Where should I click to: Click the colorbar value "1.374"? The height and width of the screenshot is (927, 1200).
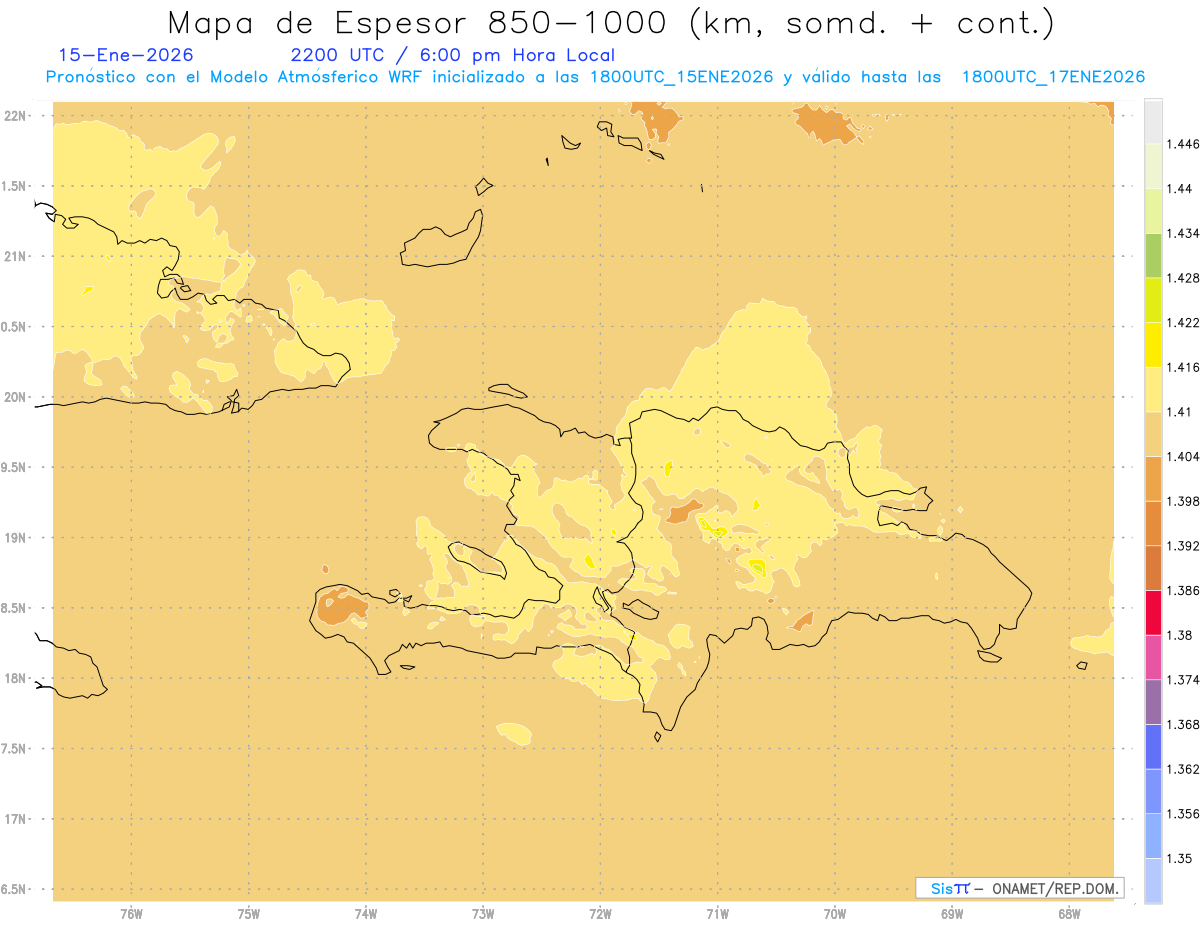[1185, 680]
